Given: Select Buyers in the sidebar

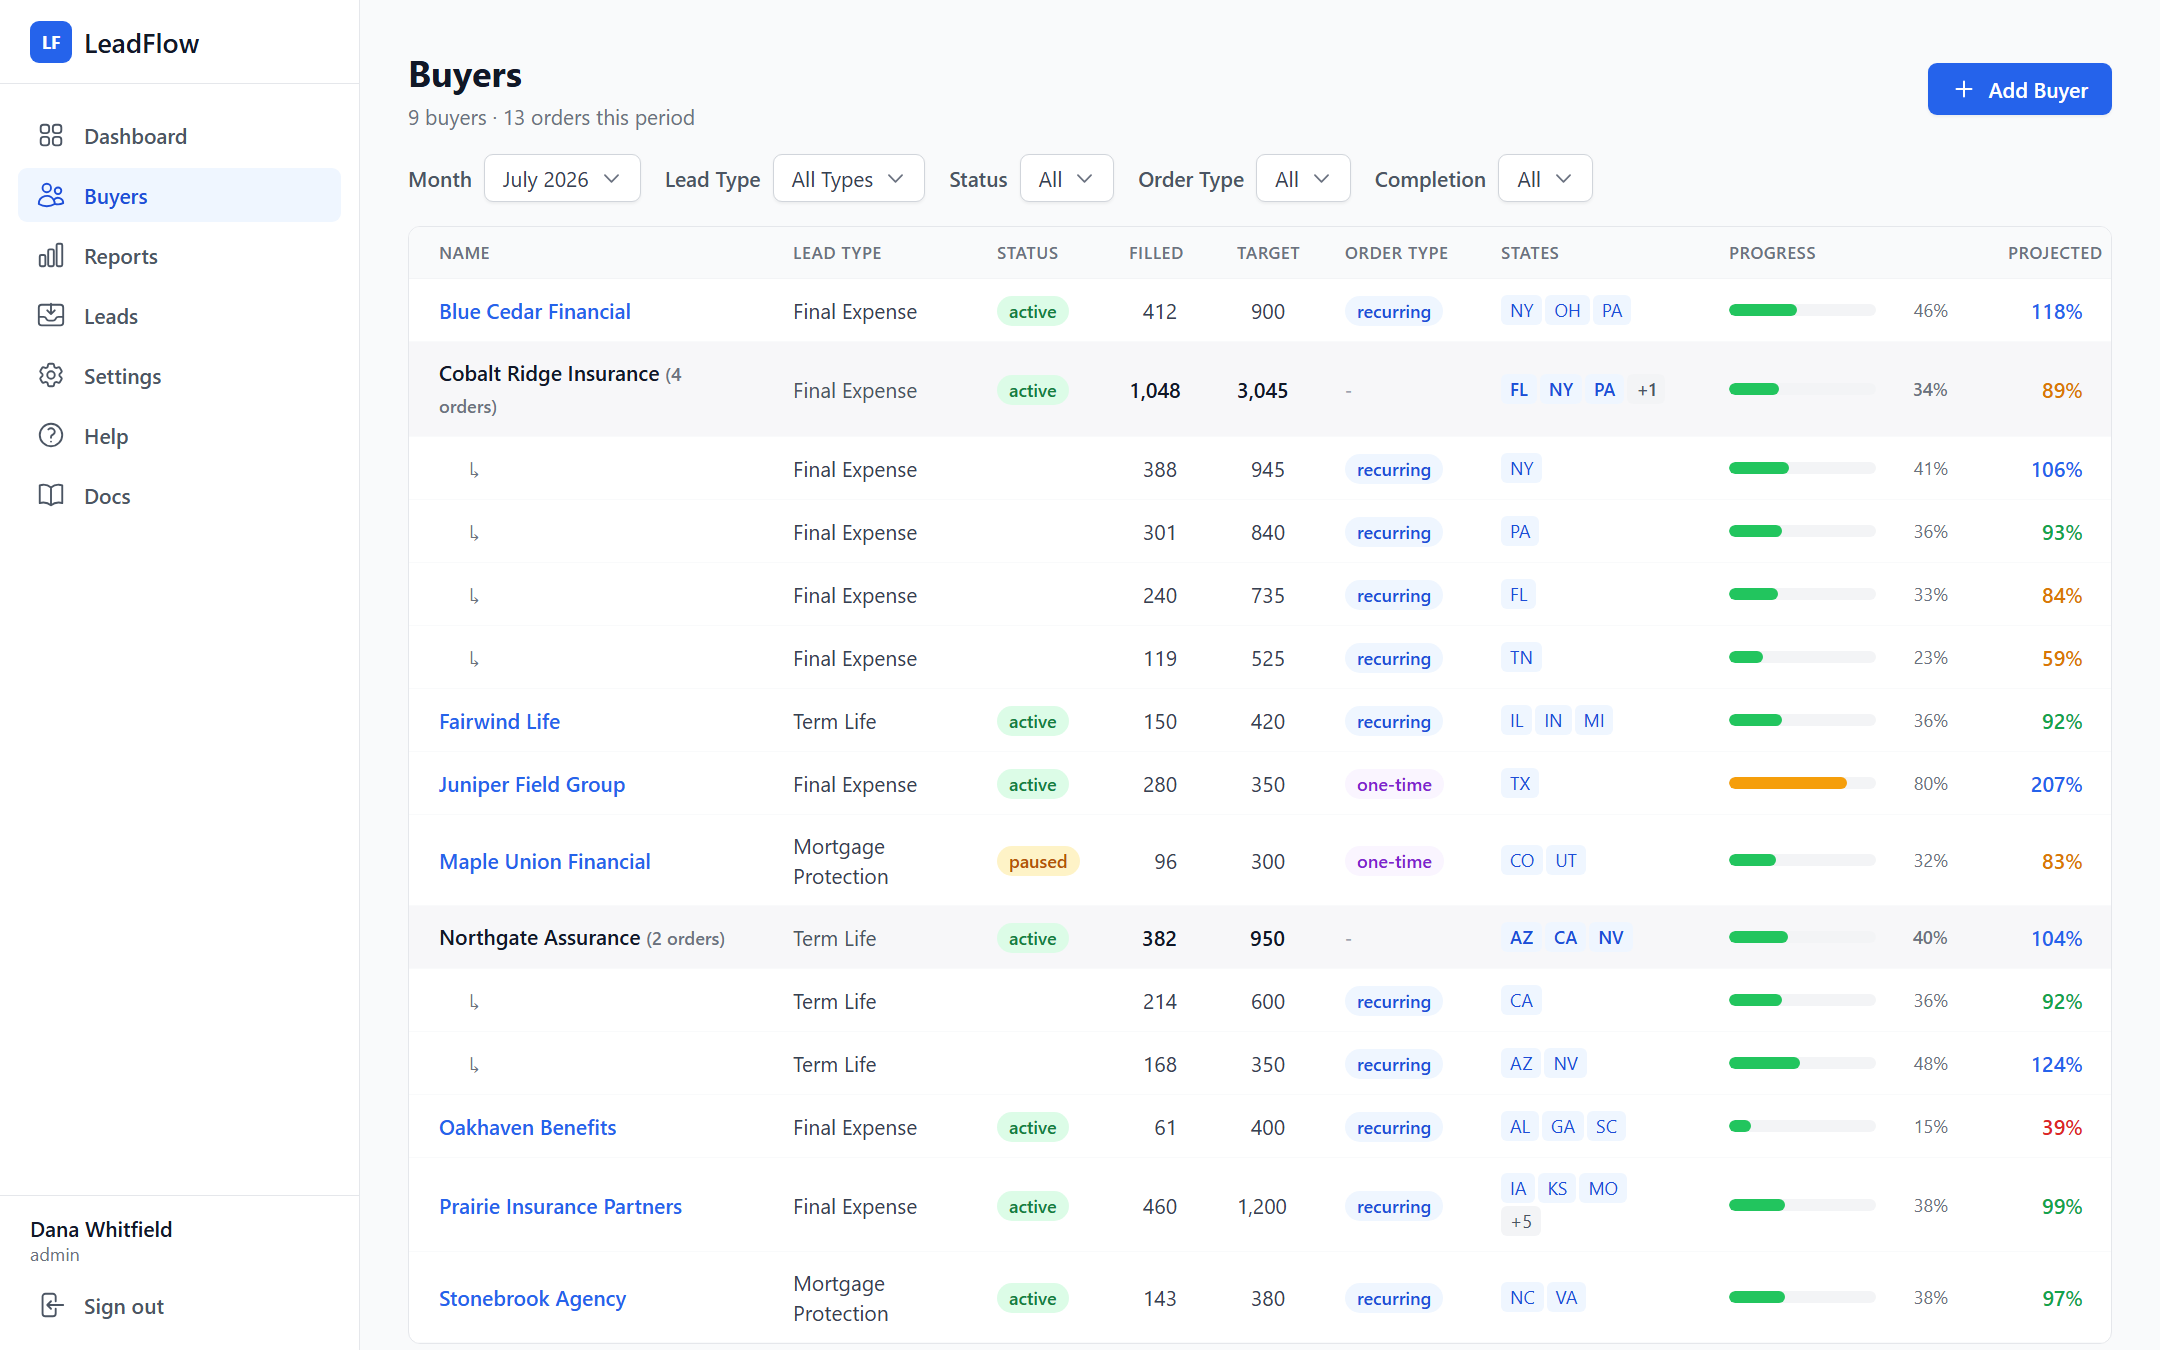Looking at the screenshot, I should (180, 196).
